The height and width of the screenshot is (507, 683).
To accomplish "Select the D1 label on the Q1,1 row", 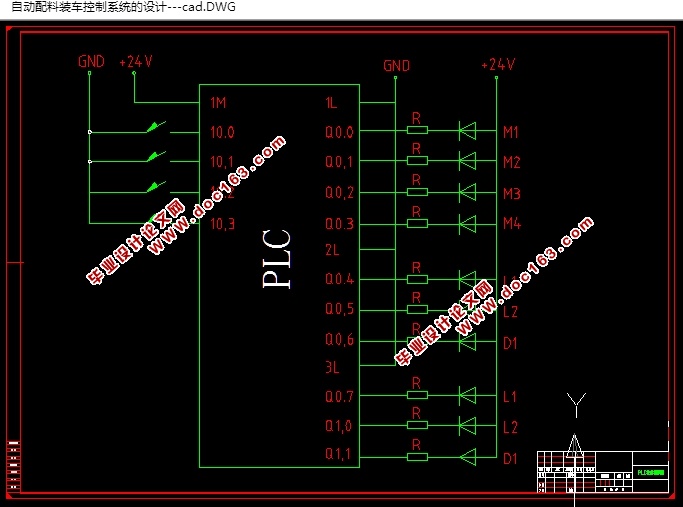I will (x=510, y=459).
